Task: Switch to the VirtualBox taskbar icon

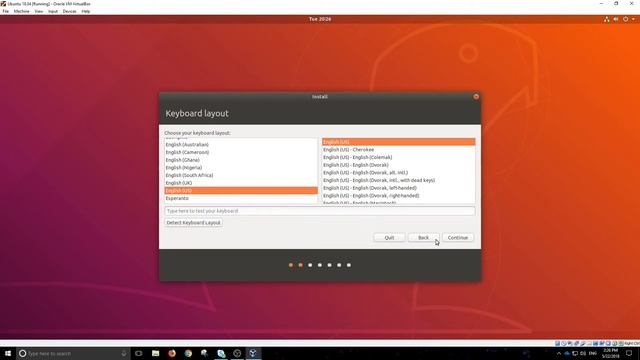Action: click(253, 353)
